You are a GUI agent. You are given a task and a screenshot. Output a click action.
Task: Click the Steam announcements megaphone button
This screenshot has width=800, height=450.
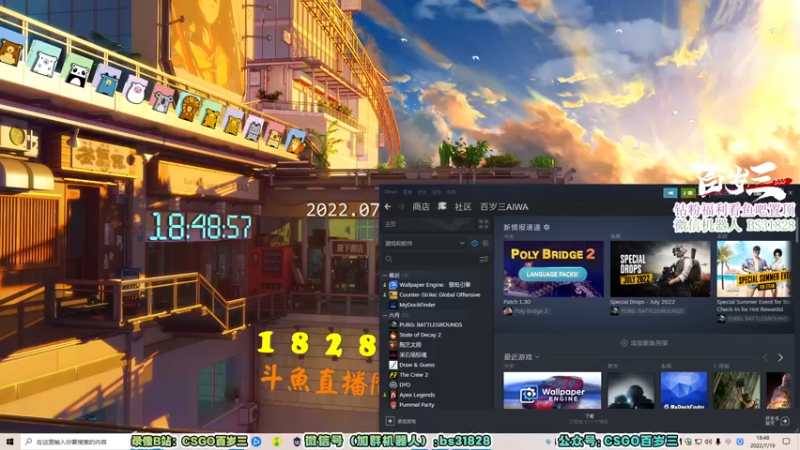click(x=670, y=192)
